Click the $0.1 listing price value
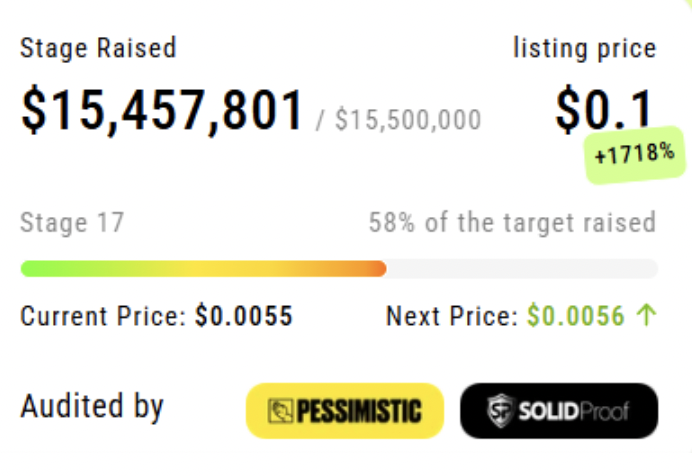 pos(605,111)
